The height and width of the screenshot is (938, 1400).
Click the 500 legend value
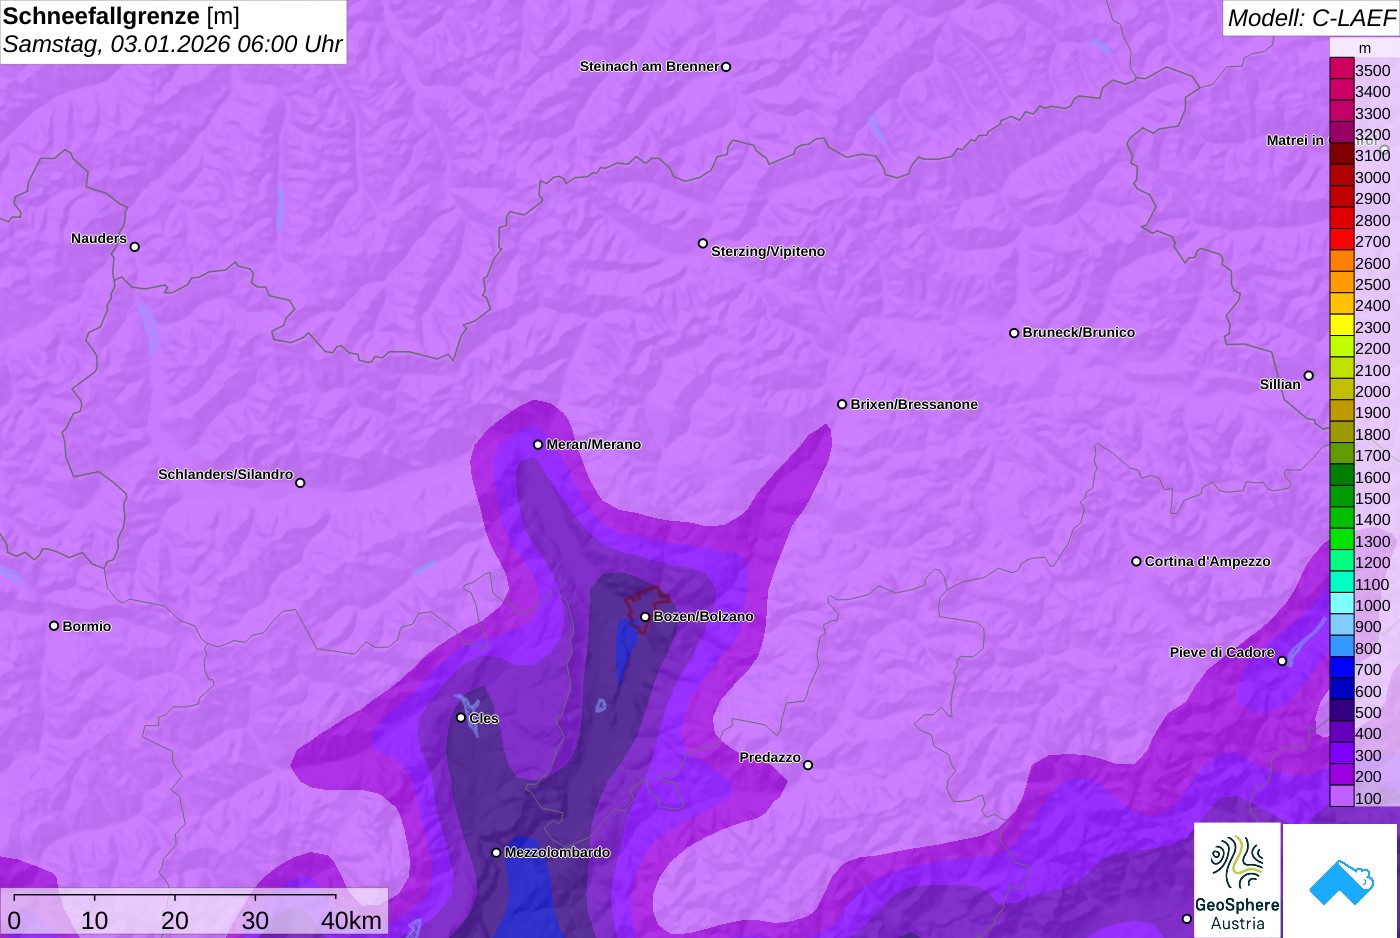1368,713
